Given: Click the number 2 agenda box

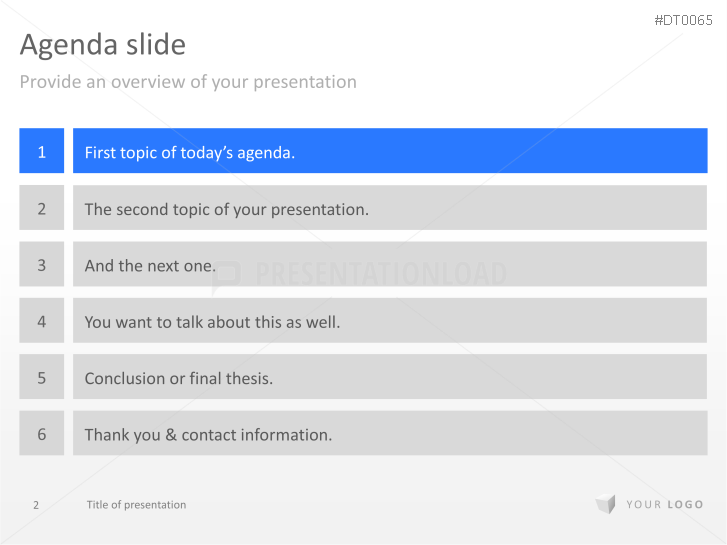Looking at the screenshot, I should 41,209.
